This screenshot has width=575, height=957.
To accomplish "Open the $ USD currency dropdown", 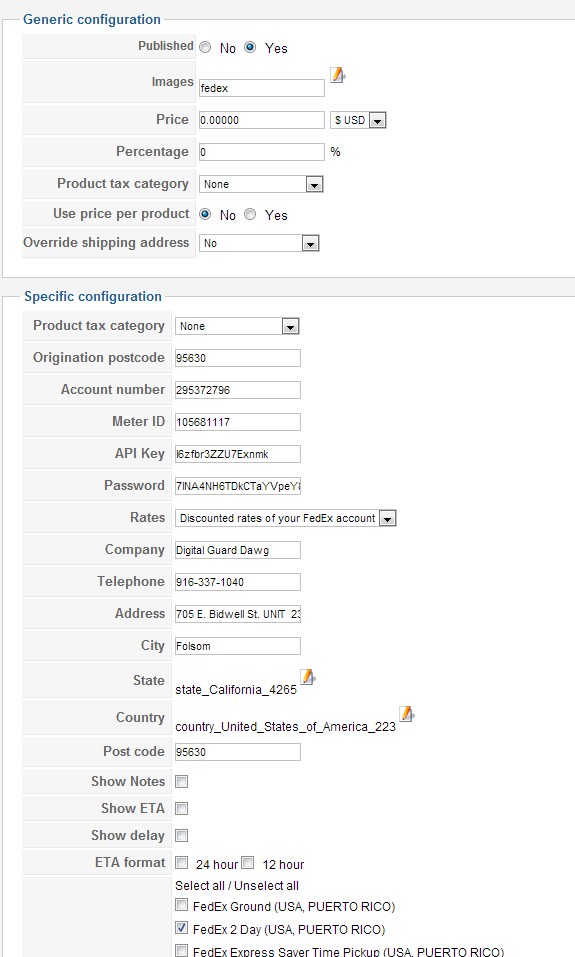I will coord(358,120).
